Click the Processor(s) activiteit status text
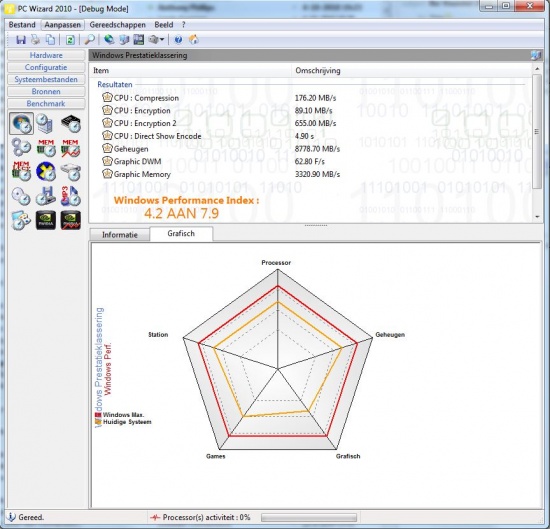Screen dimensions: 550x529 point(206,517)
